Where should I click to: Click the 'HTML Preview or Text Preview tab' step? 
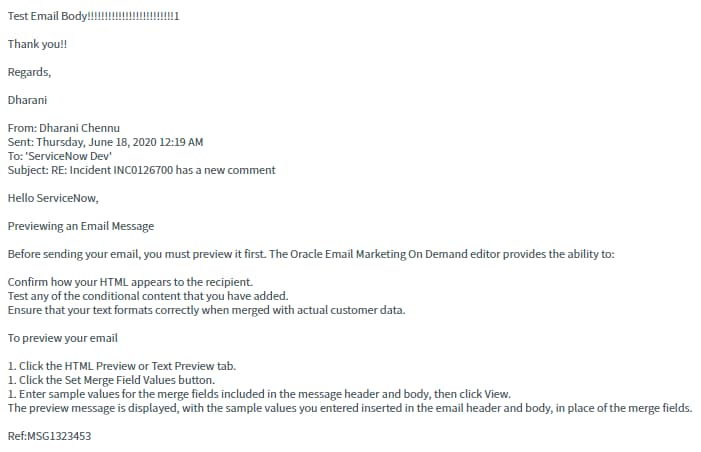[x=121, y=366]
